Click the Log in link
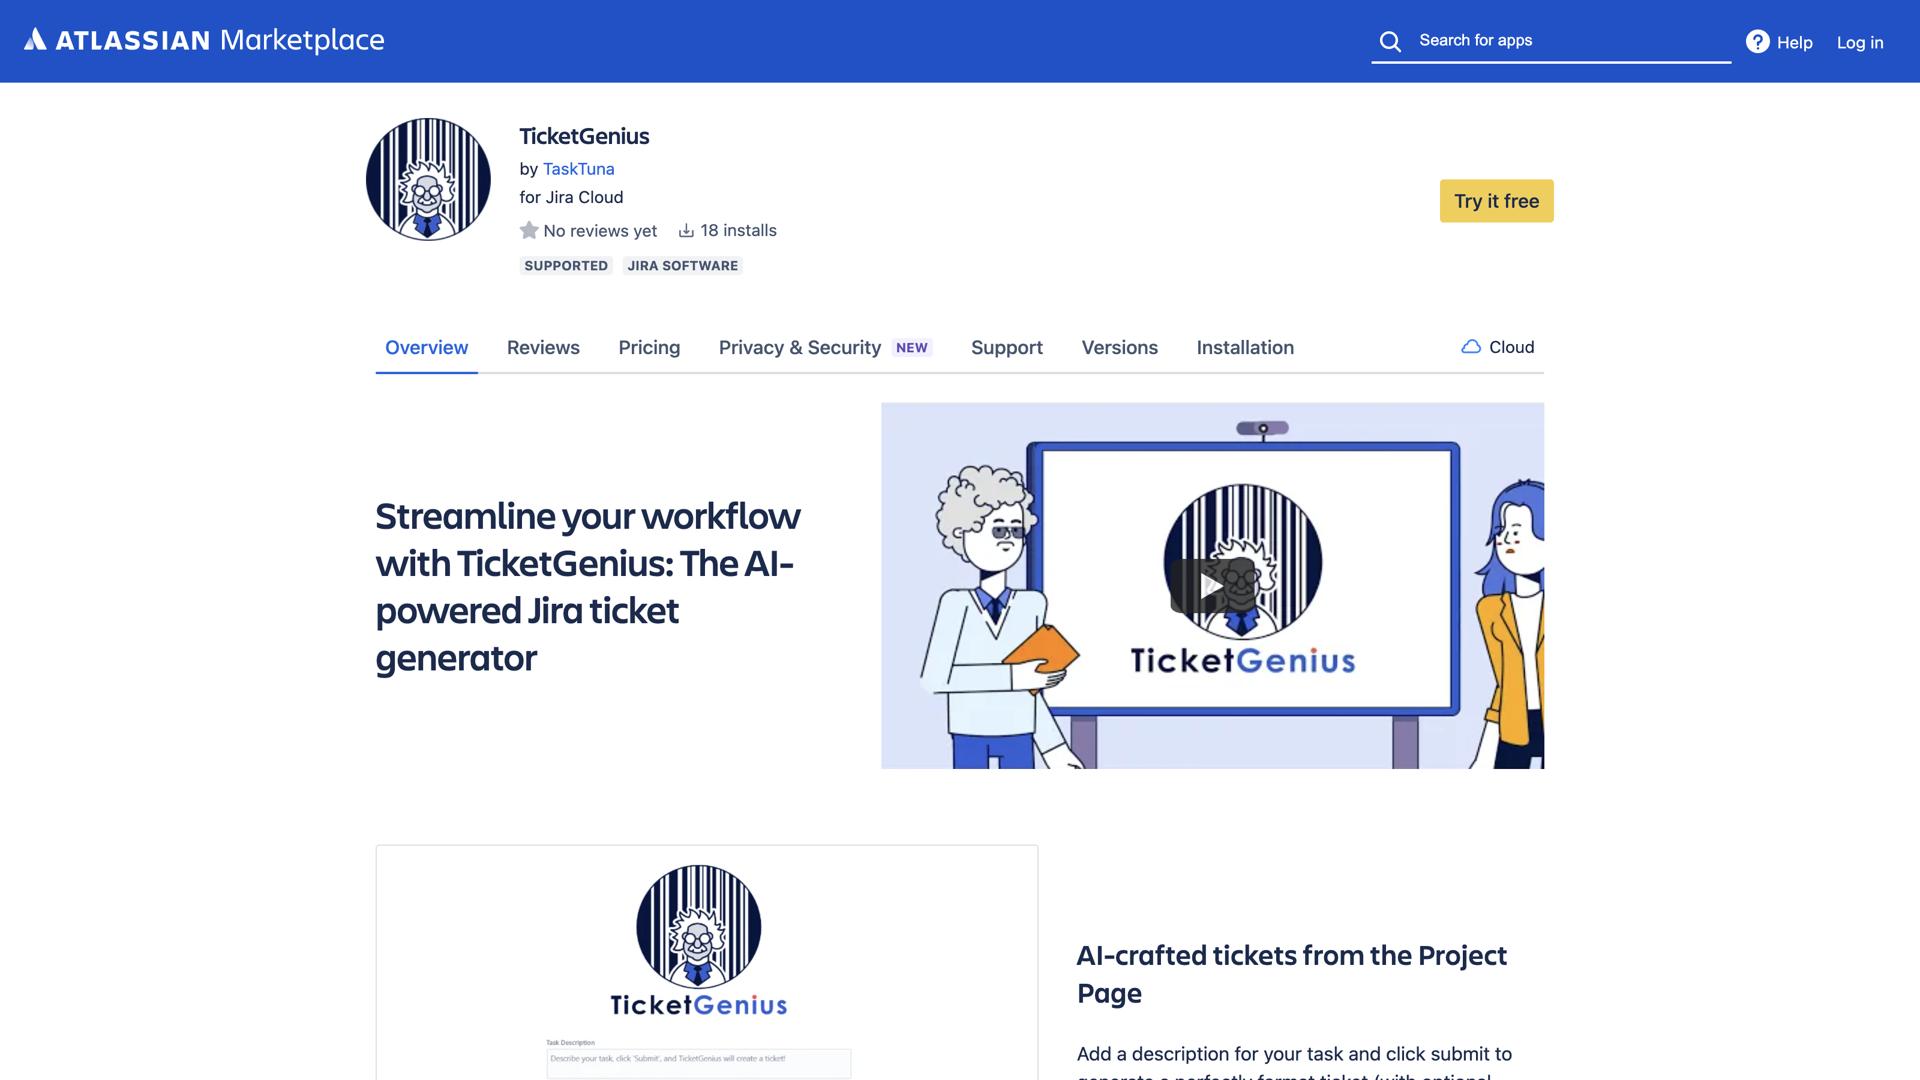The height and width of the screenshot is (1080, 1920). pyautogui.click(x=1859, y=42)
